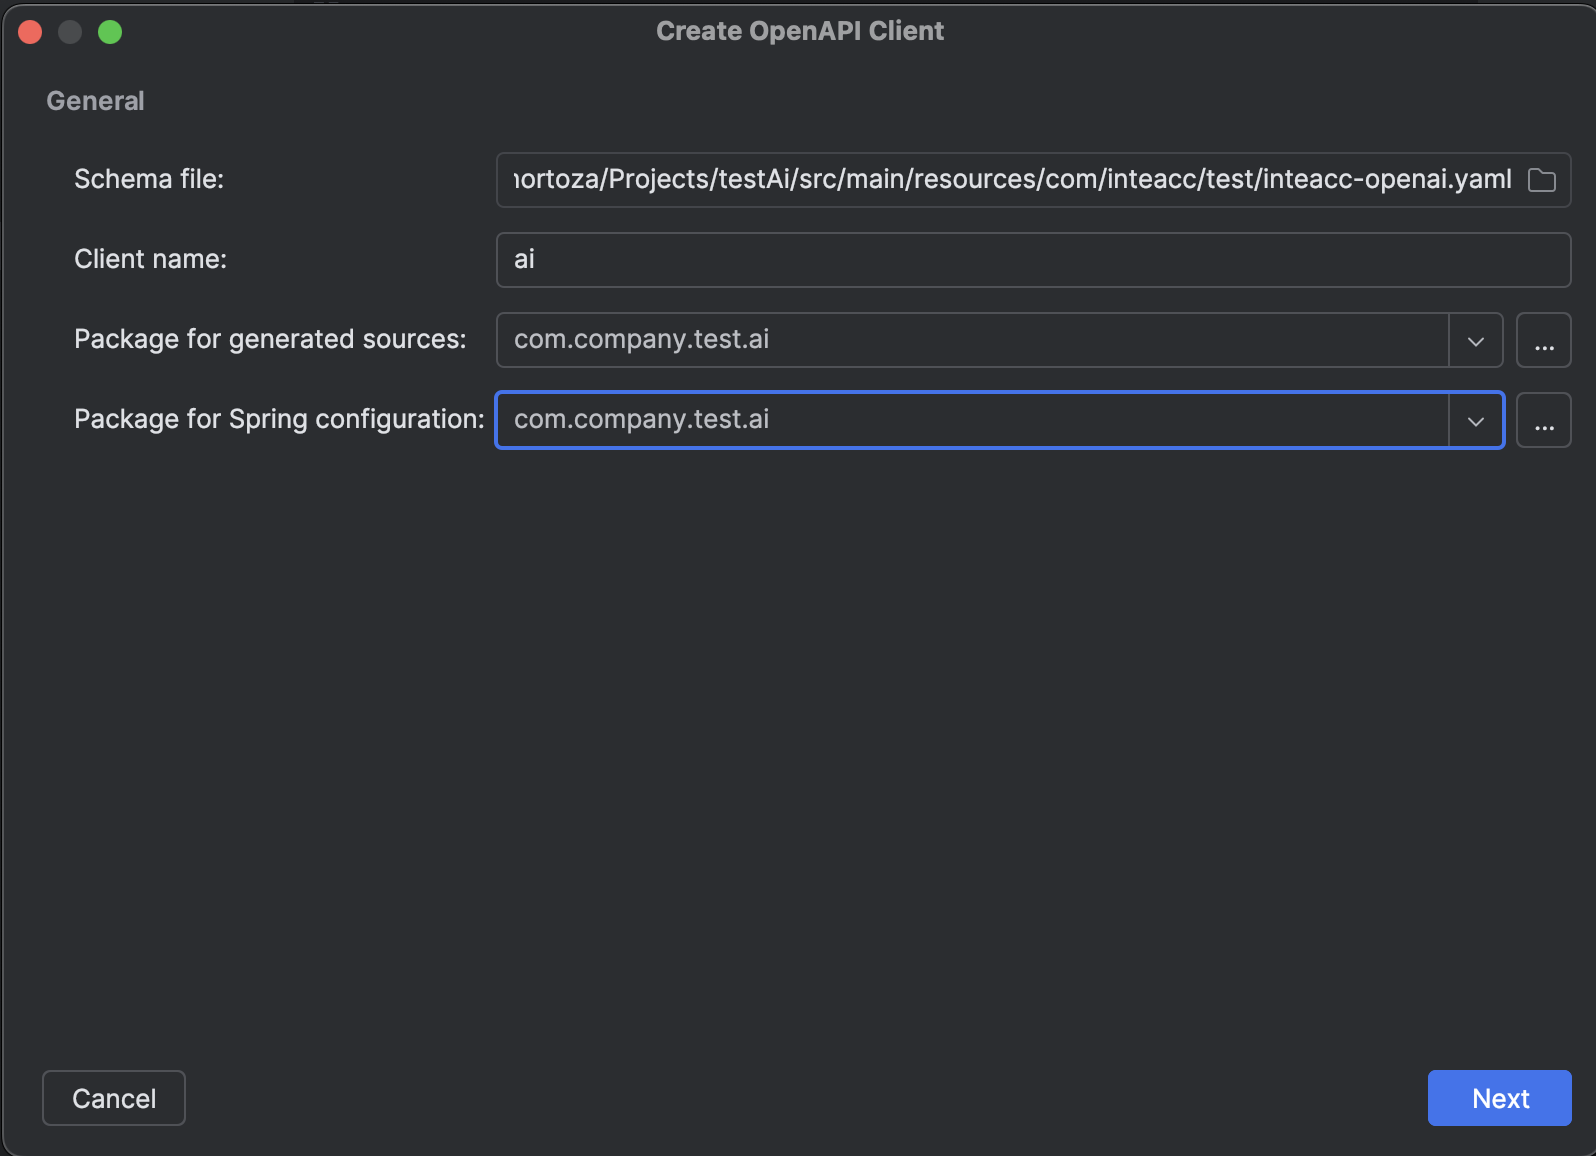
Task: Click the "Schema file:" label
Action: [149, 179]
